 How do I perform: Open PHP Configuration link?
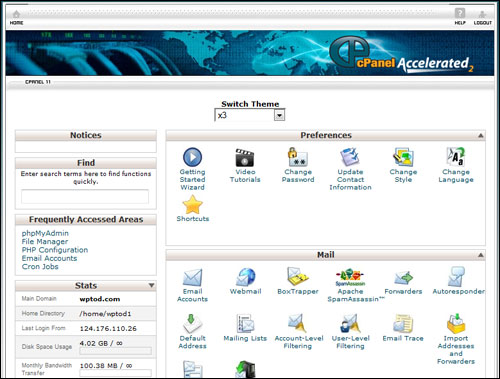(x=55, y=250)
